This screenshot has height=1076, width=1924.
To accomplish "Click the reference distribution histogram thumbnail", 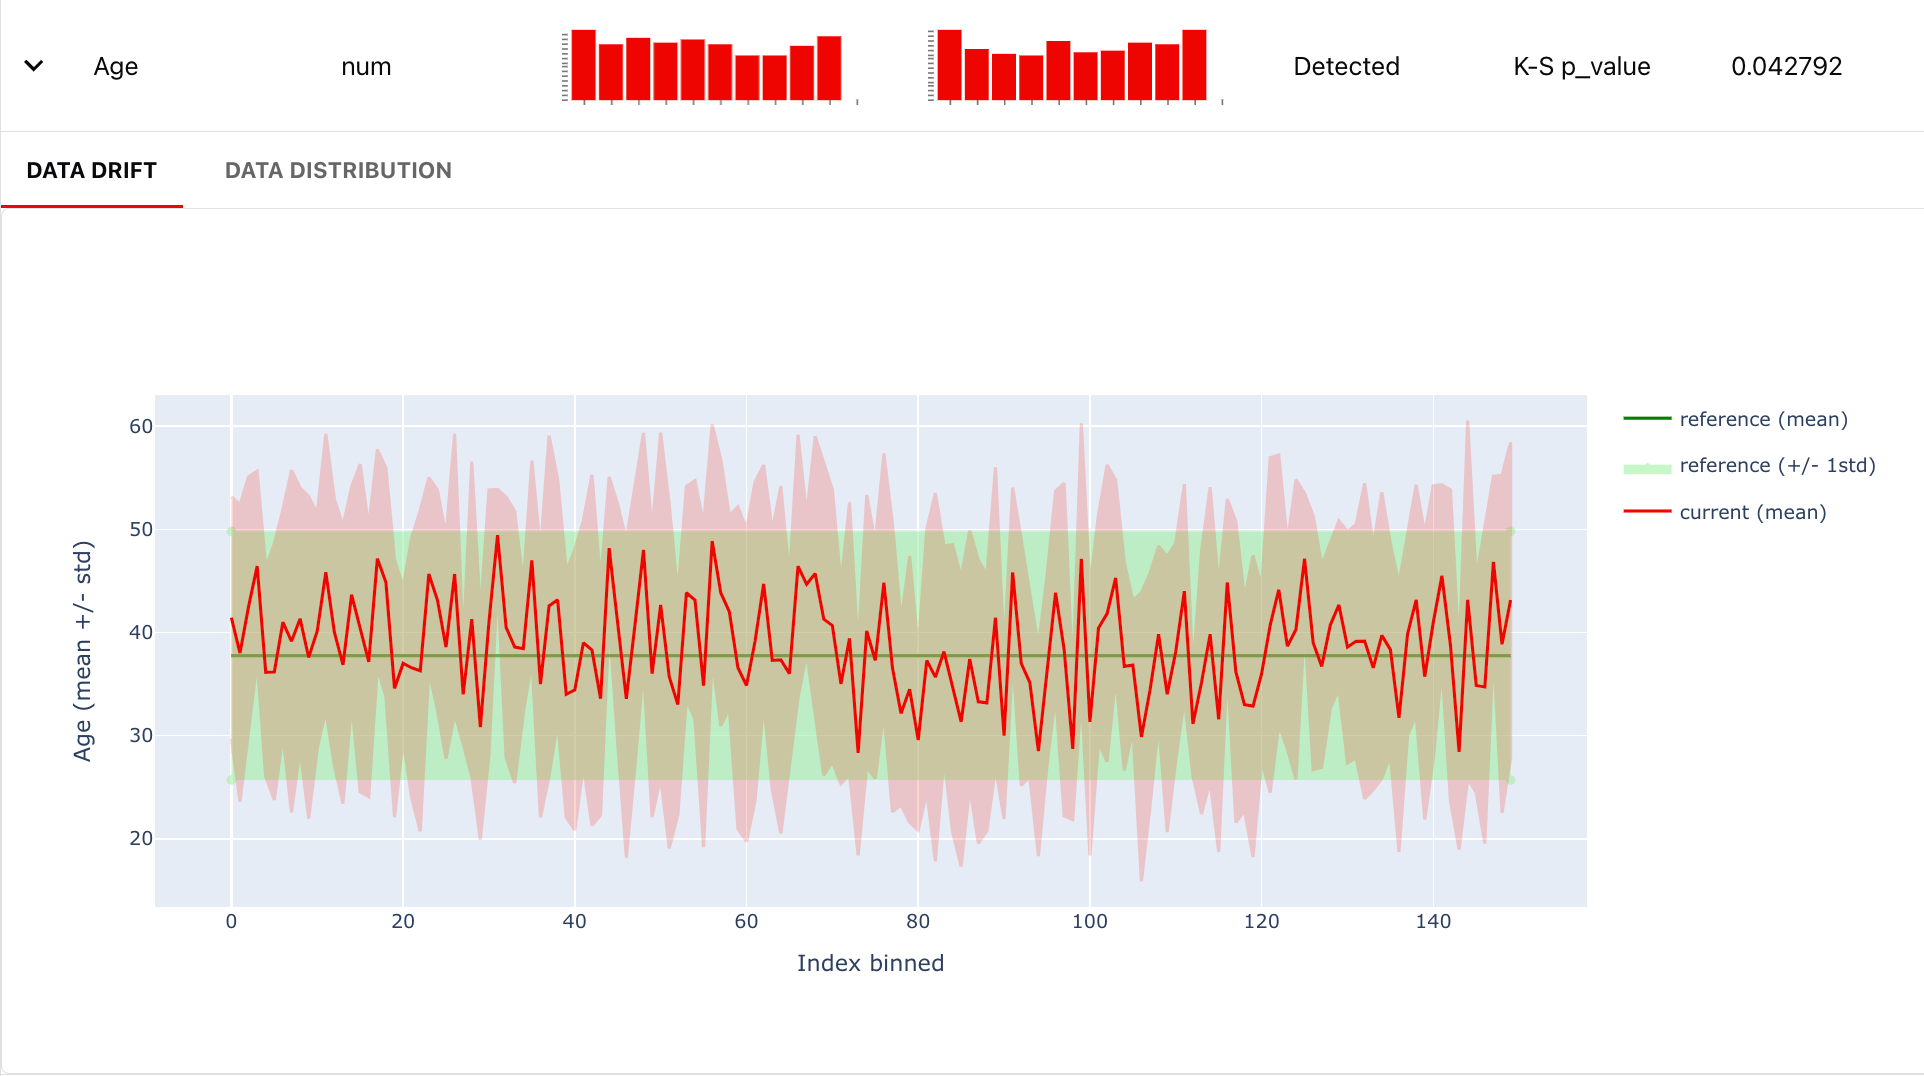I will pos(709,66).
